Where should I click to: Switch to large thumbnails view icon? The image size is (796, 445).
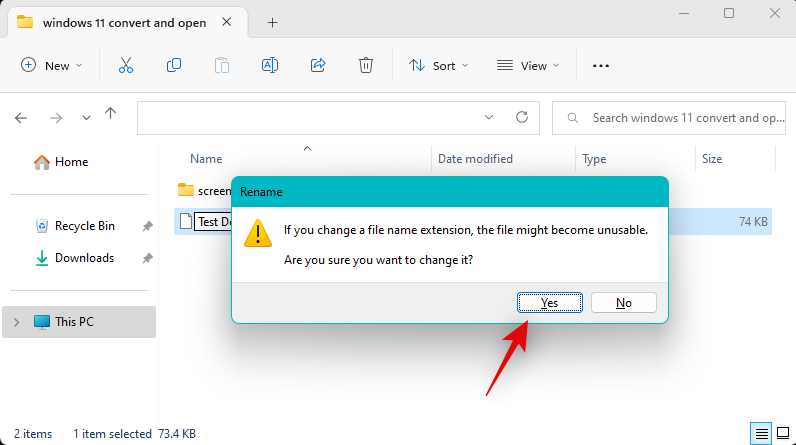[783, 433]
